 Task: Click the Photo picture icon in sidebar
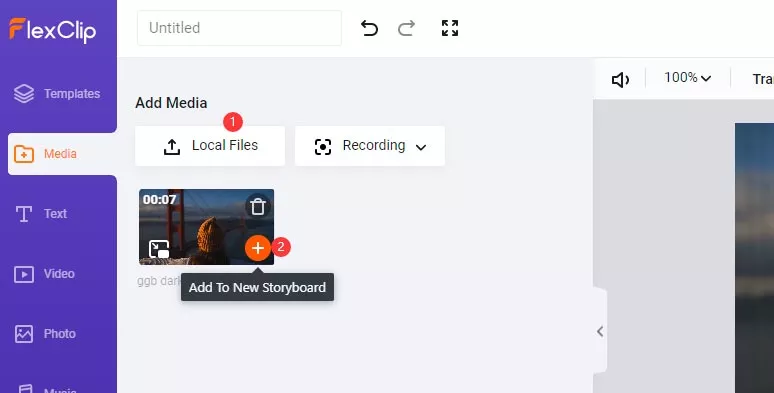(24, 334)
